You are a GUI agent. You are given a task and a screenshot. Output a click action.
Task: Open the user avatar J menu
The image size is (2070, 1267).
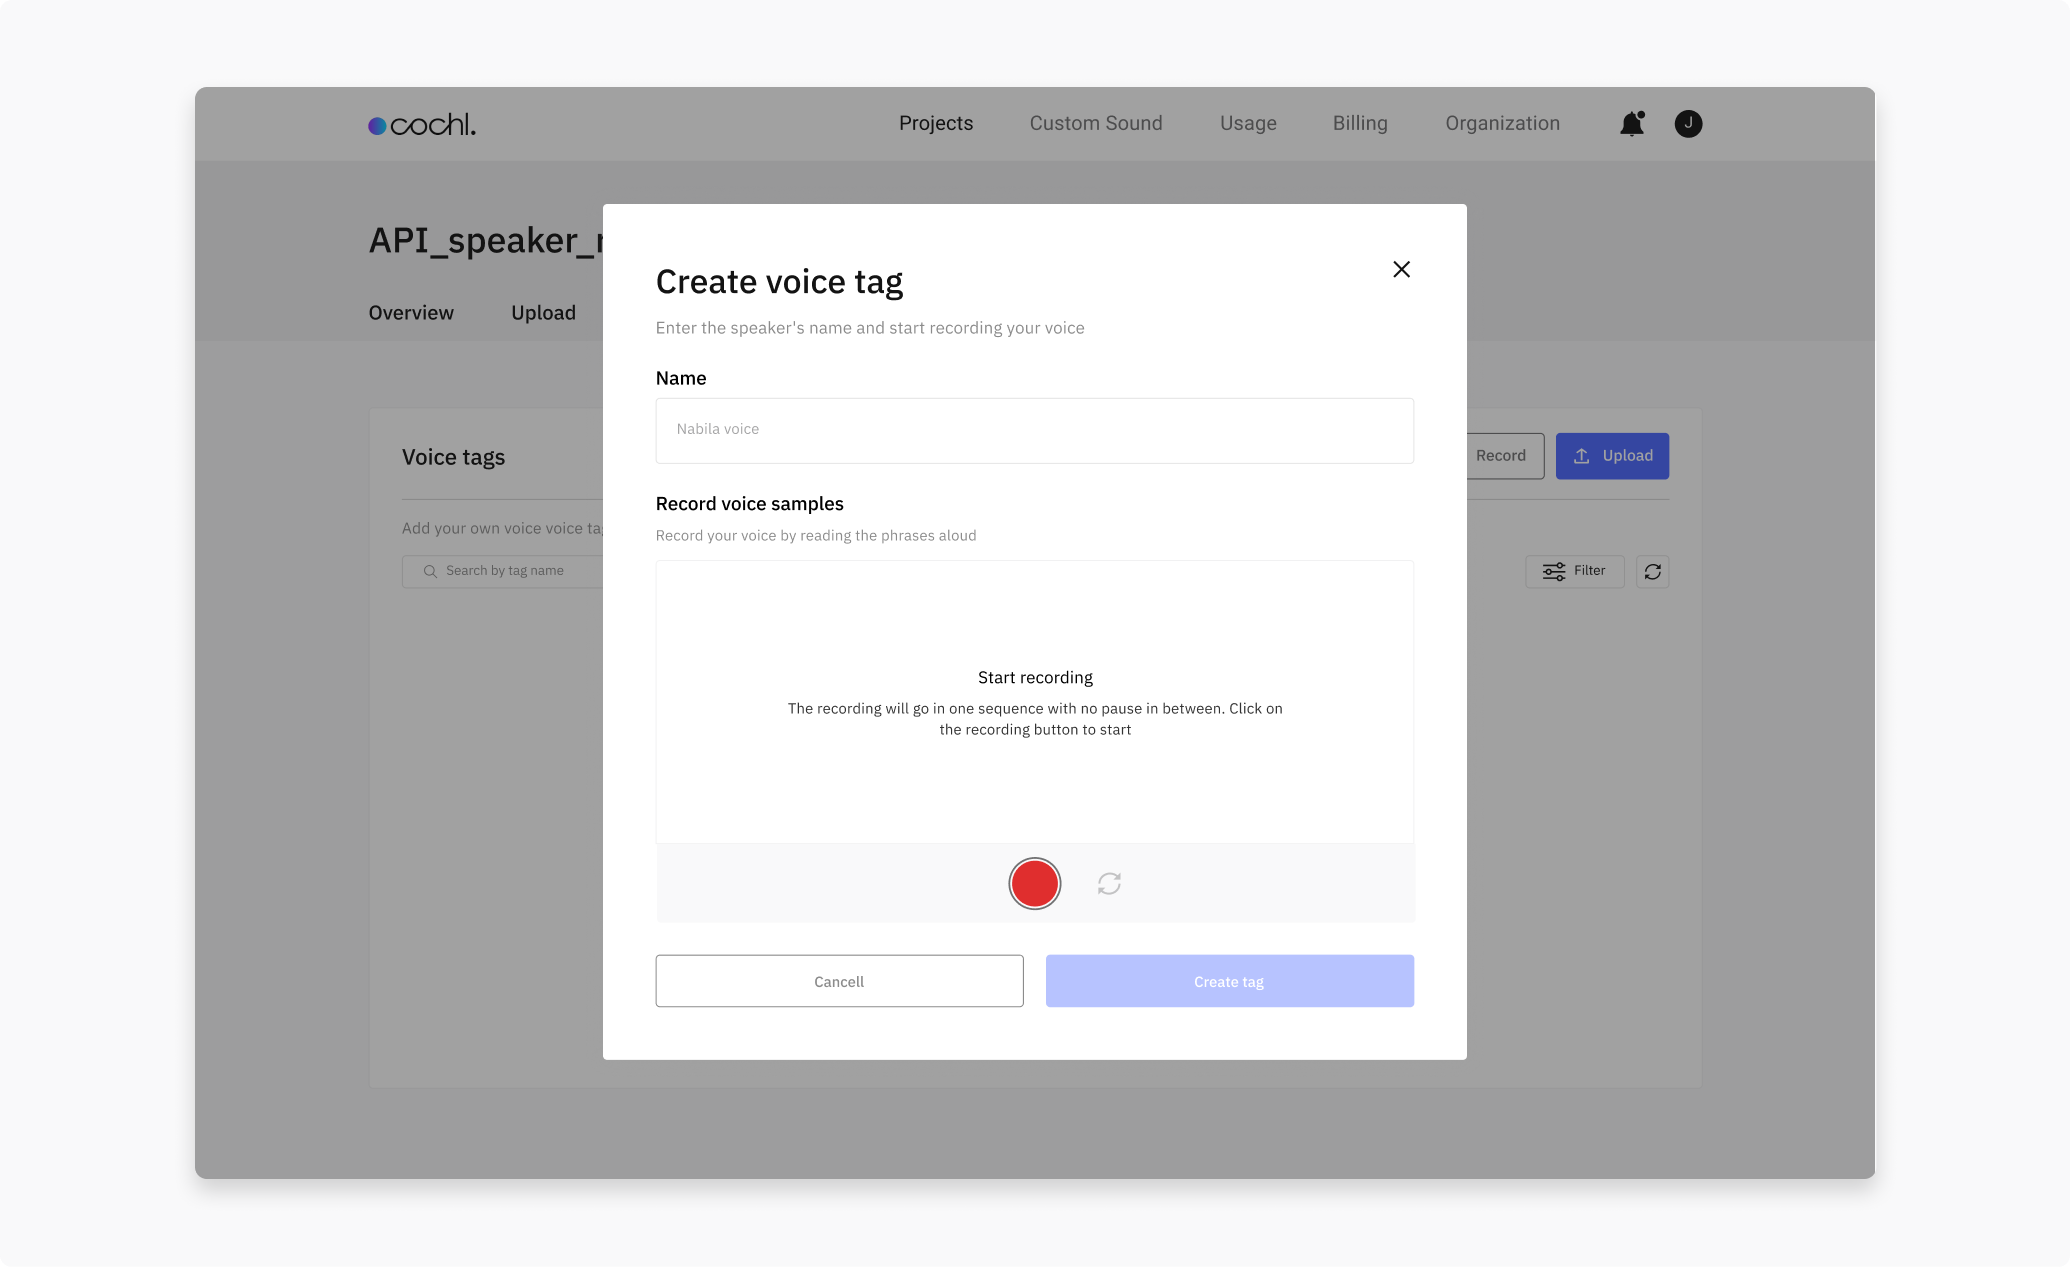point(1688,123)
